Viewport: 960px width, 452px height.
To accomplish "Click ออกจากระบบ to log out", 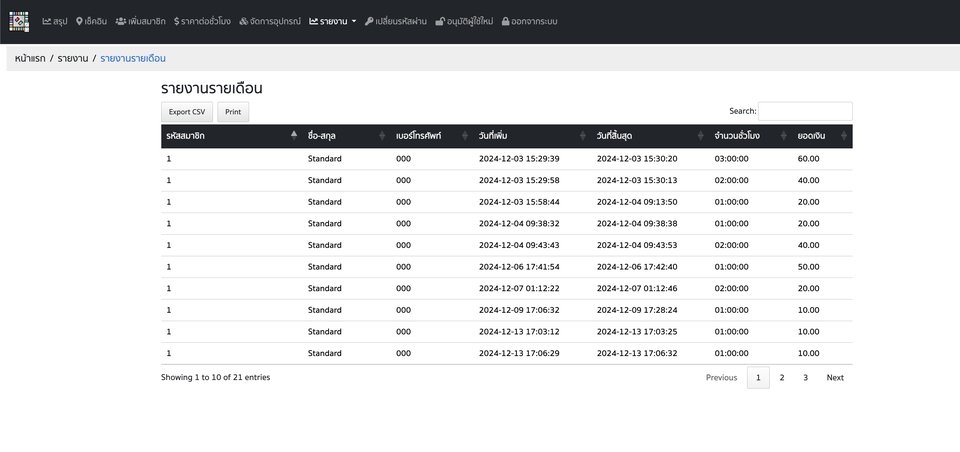I will [530, 21].
